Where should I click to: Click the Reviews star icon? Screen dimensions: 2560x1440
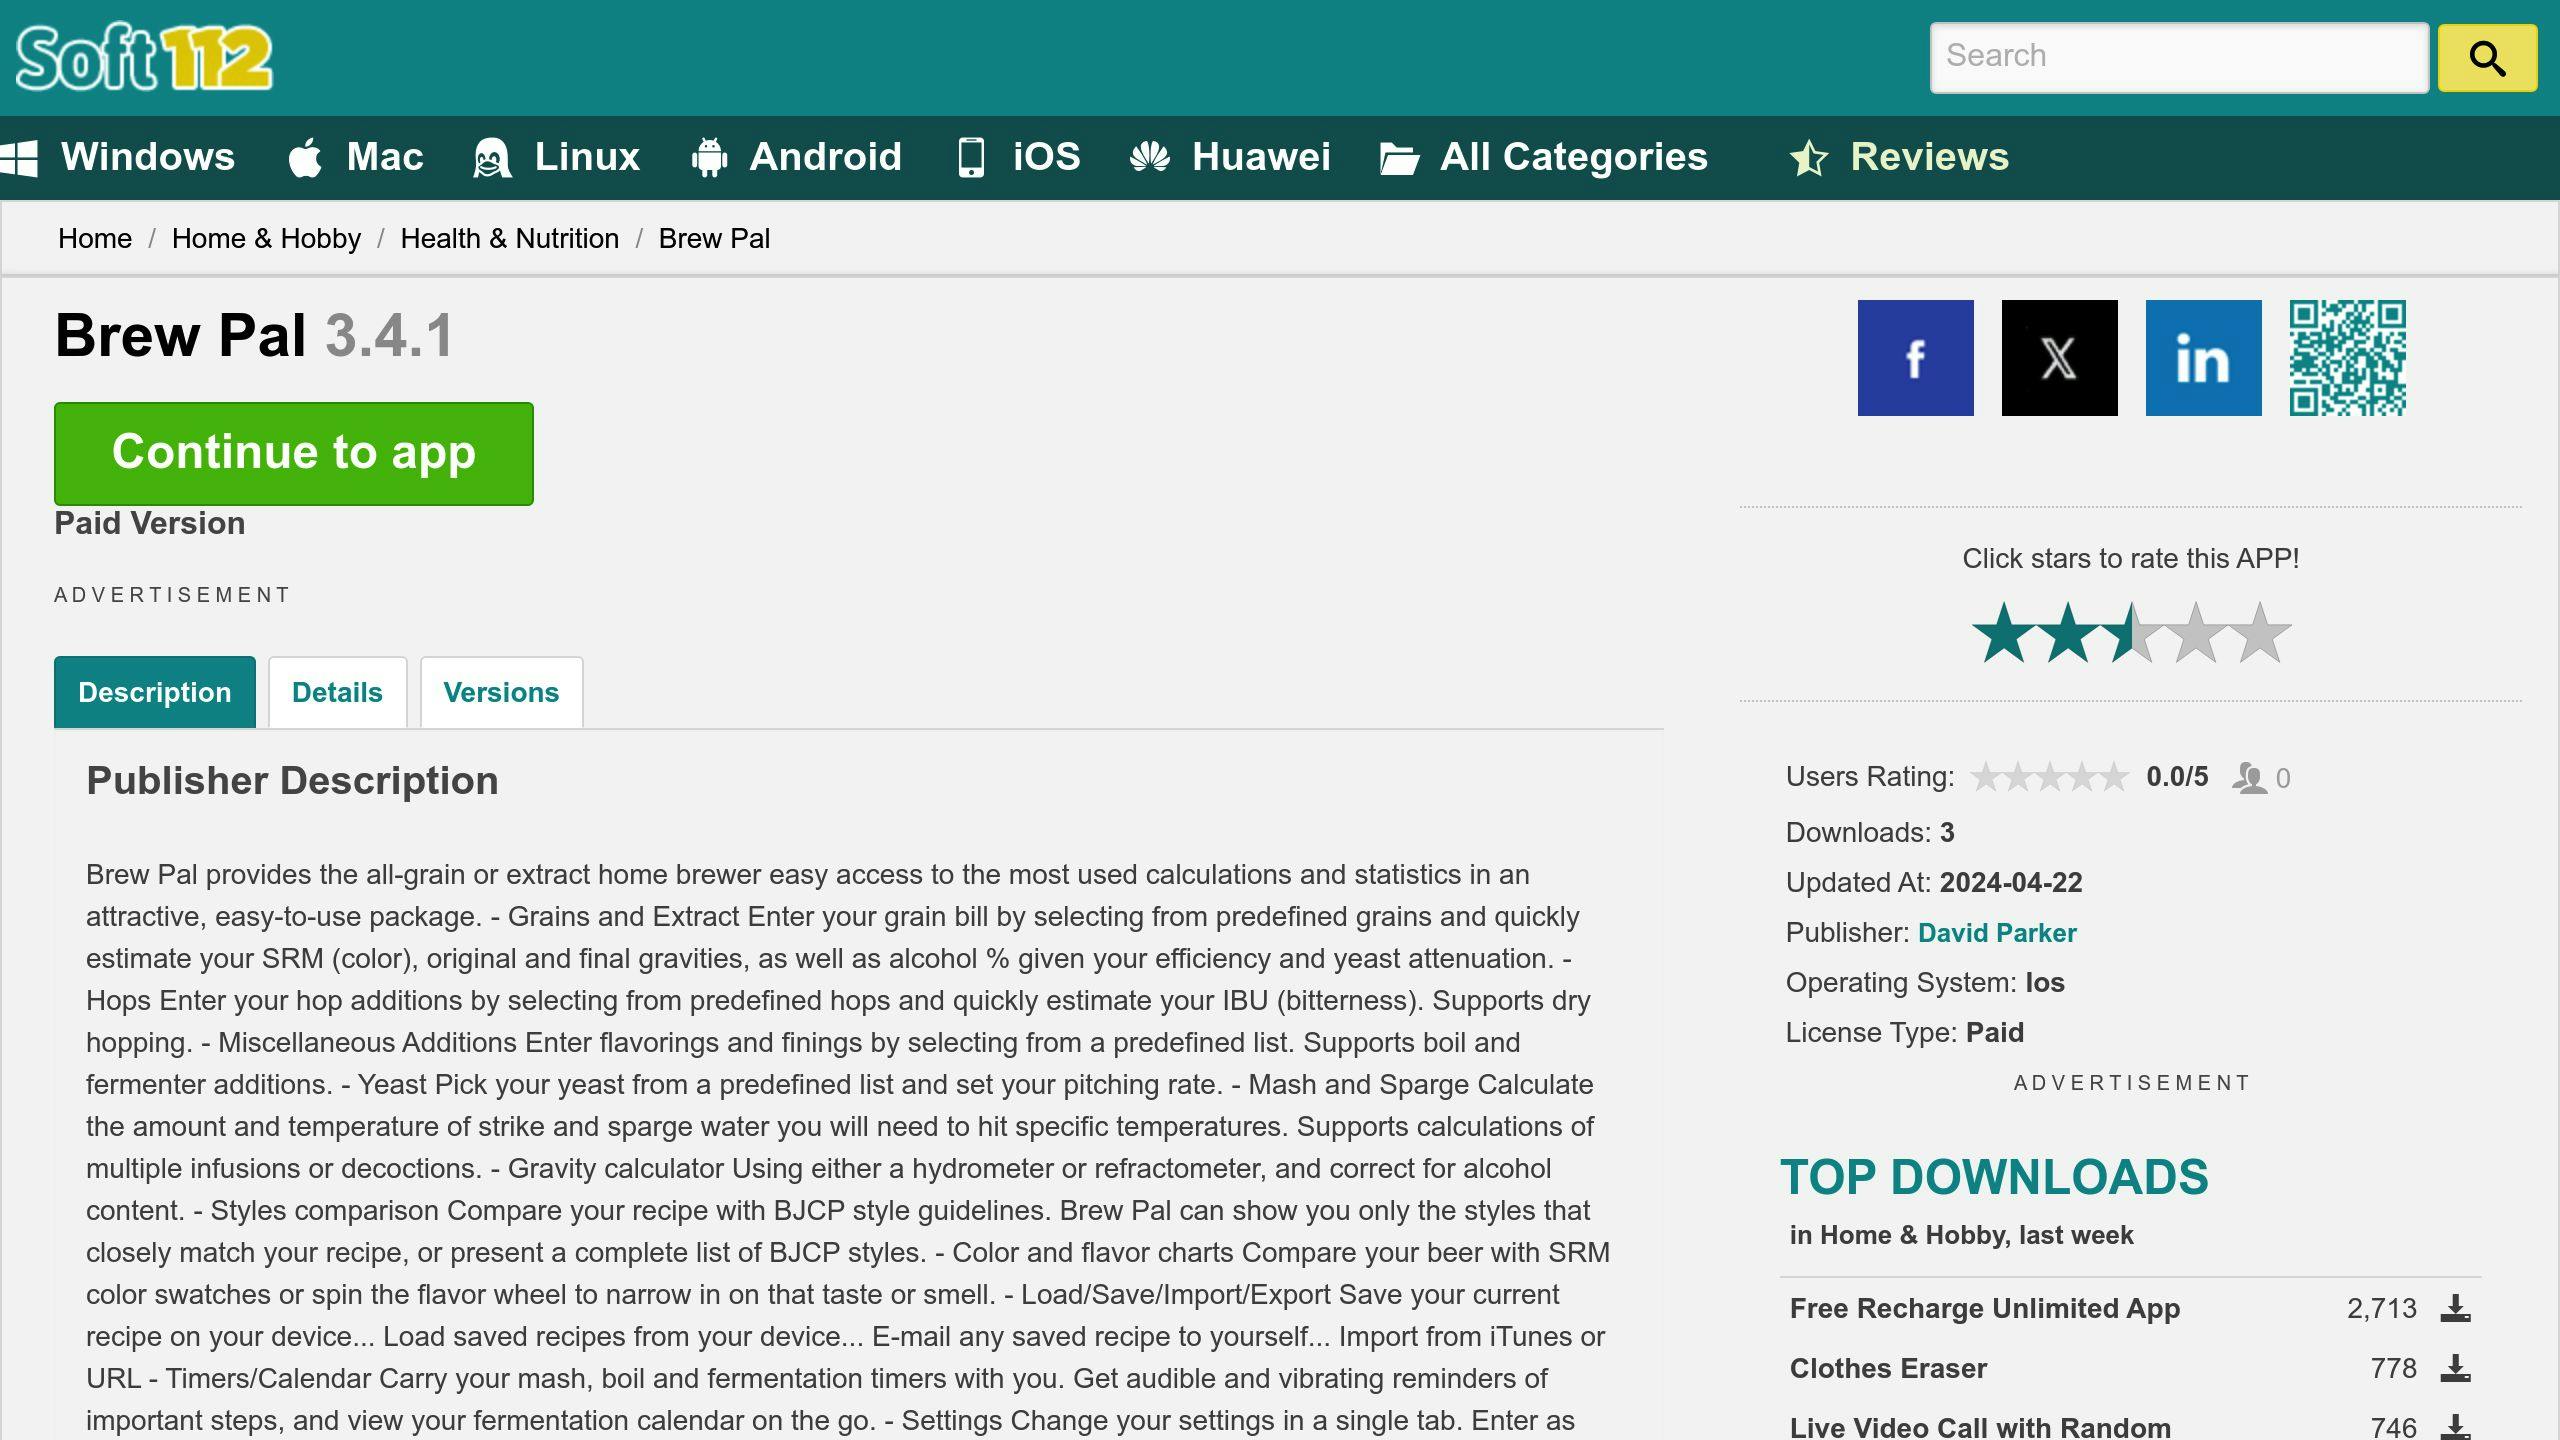(1809, 158)
